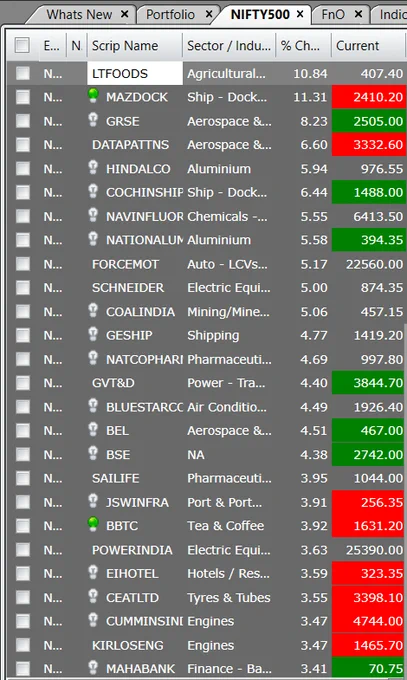The image size is (407, 680).
Task: Select the NIFTY500 tab
Action: point(260,14)
